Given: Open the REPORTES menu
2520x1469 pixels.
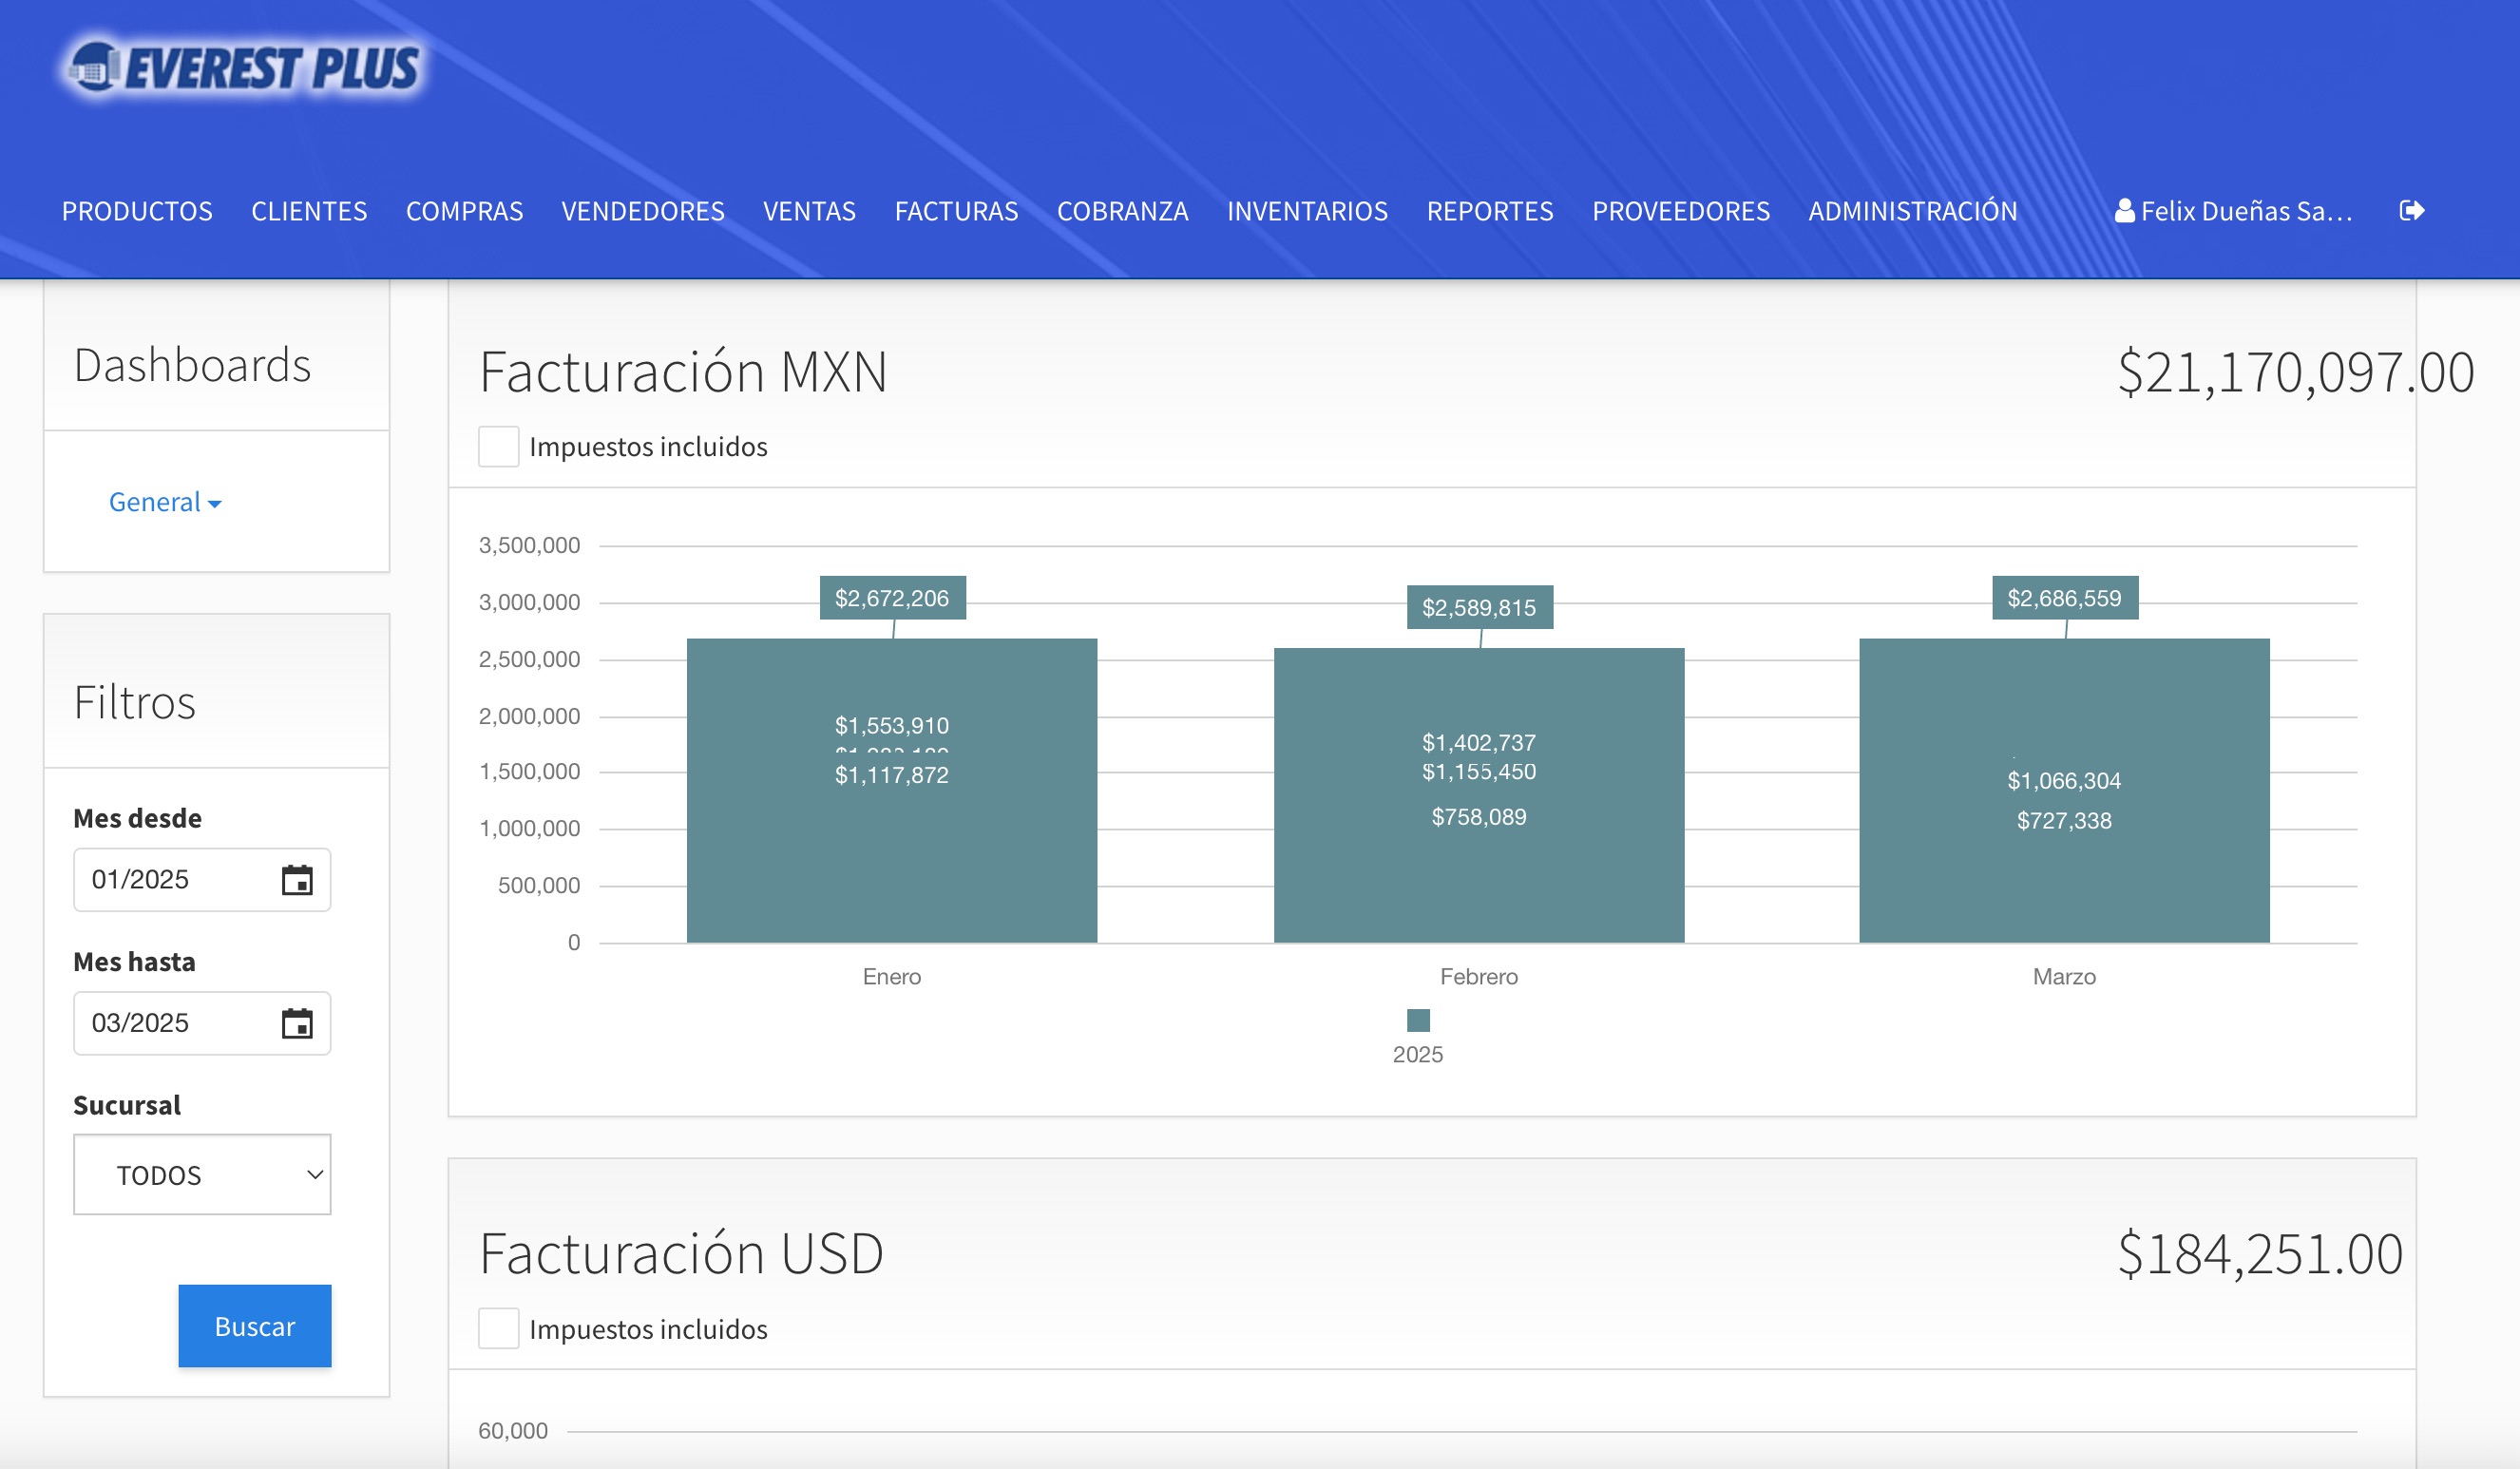Looking at the screenshot, I should click(1489, 211).
